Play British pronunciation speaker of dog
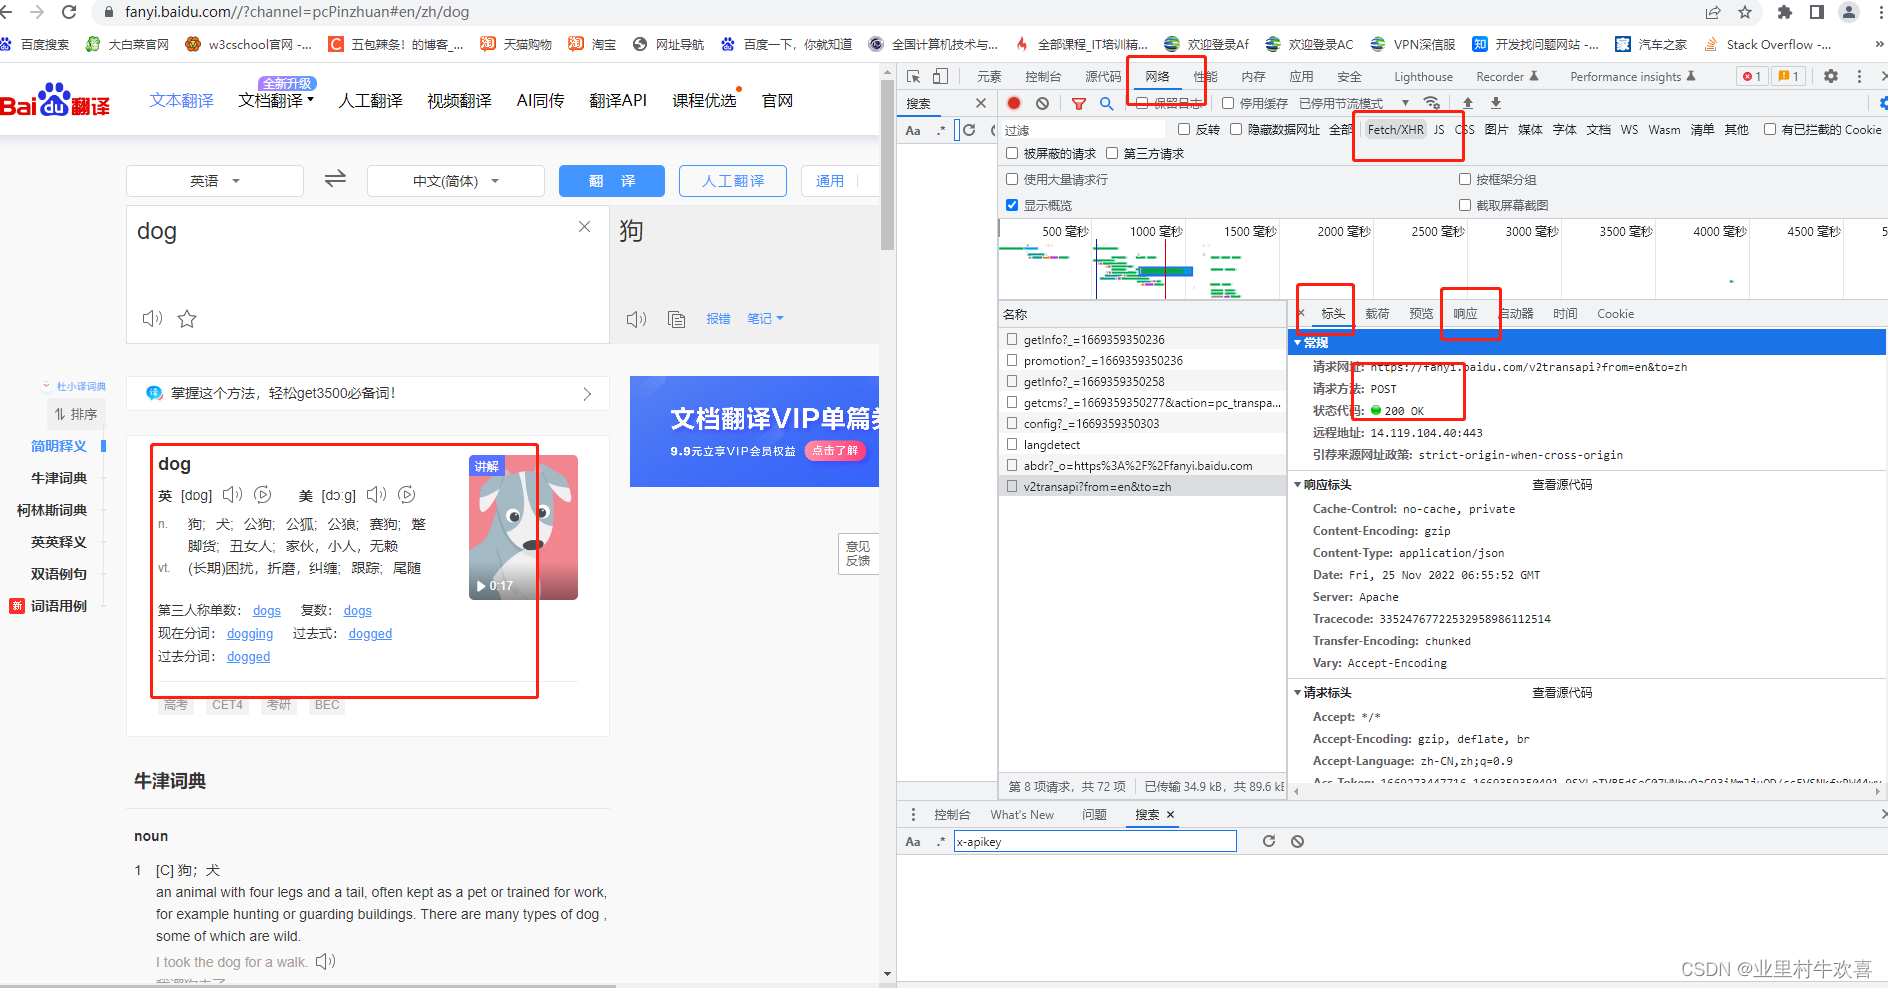This screenshot has height=988, width=1888. 233,494
